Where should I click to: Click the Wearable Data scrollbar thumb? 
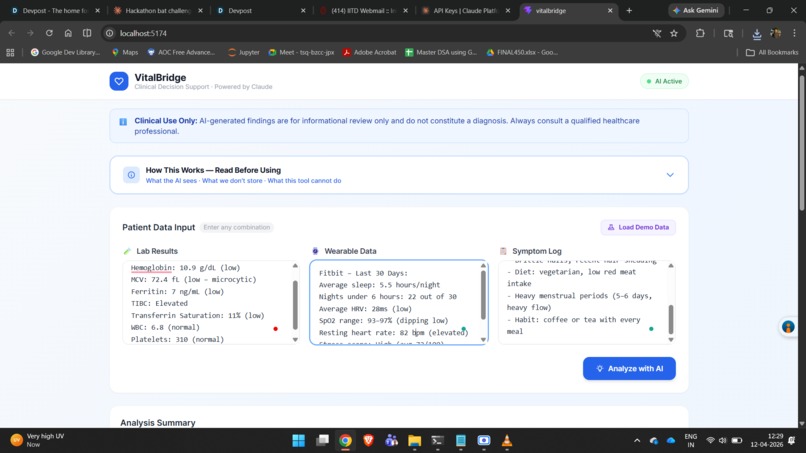coord(483,295)
